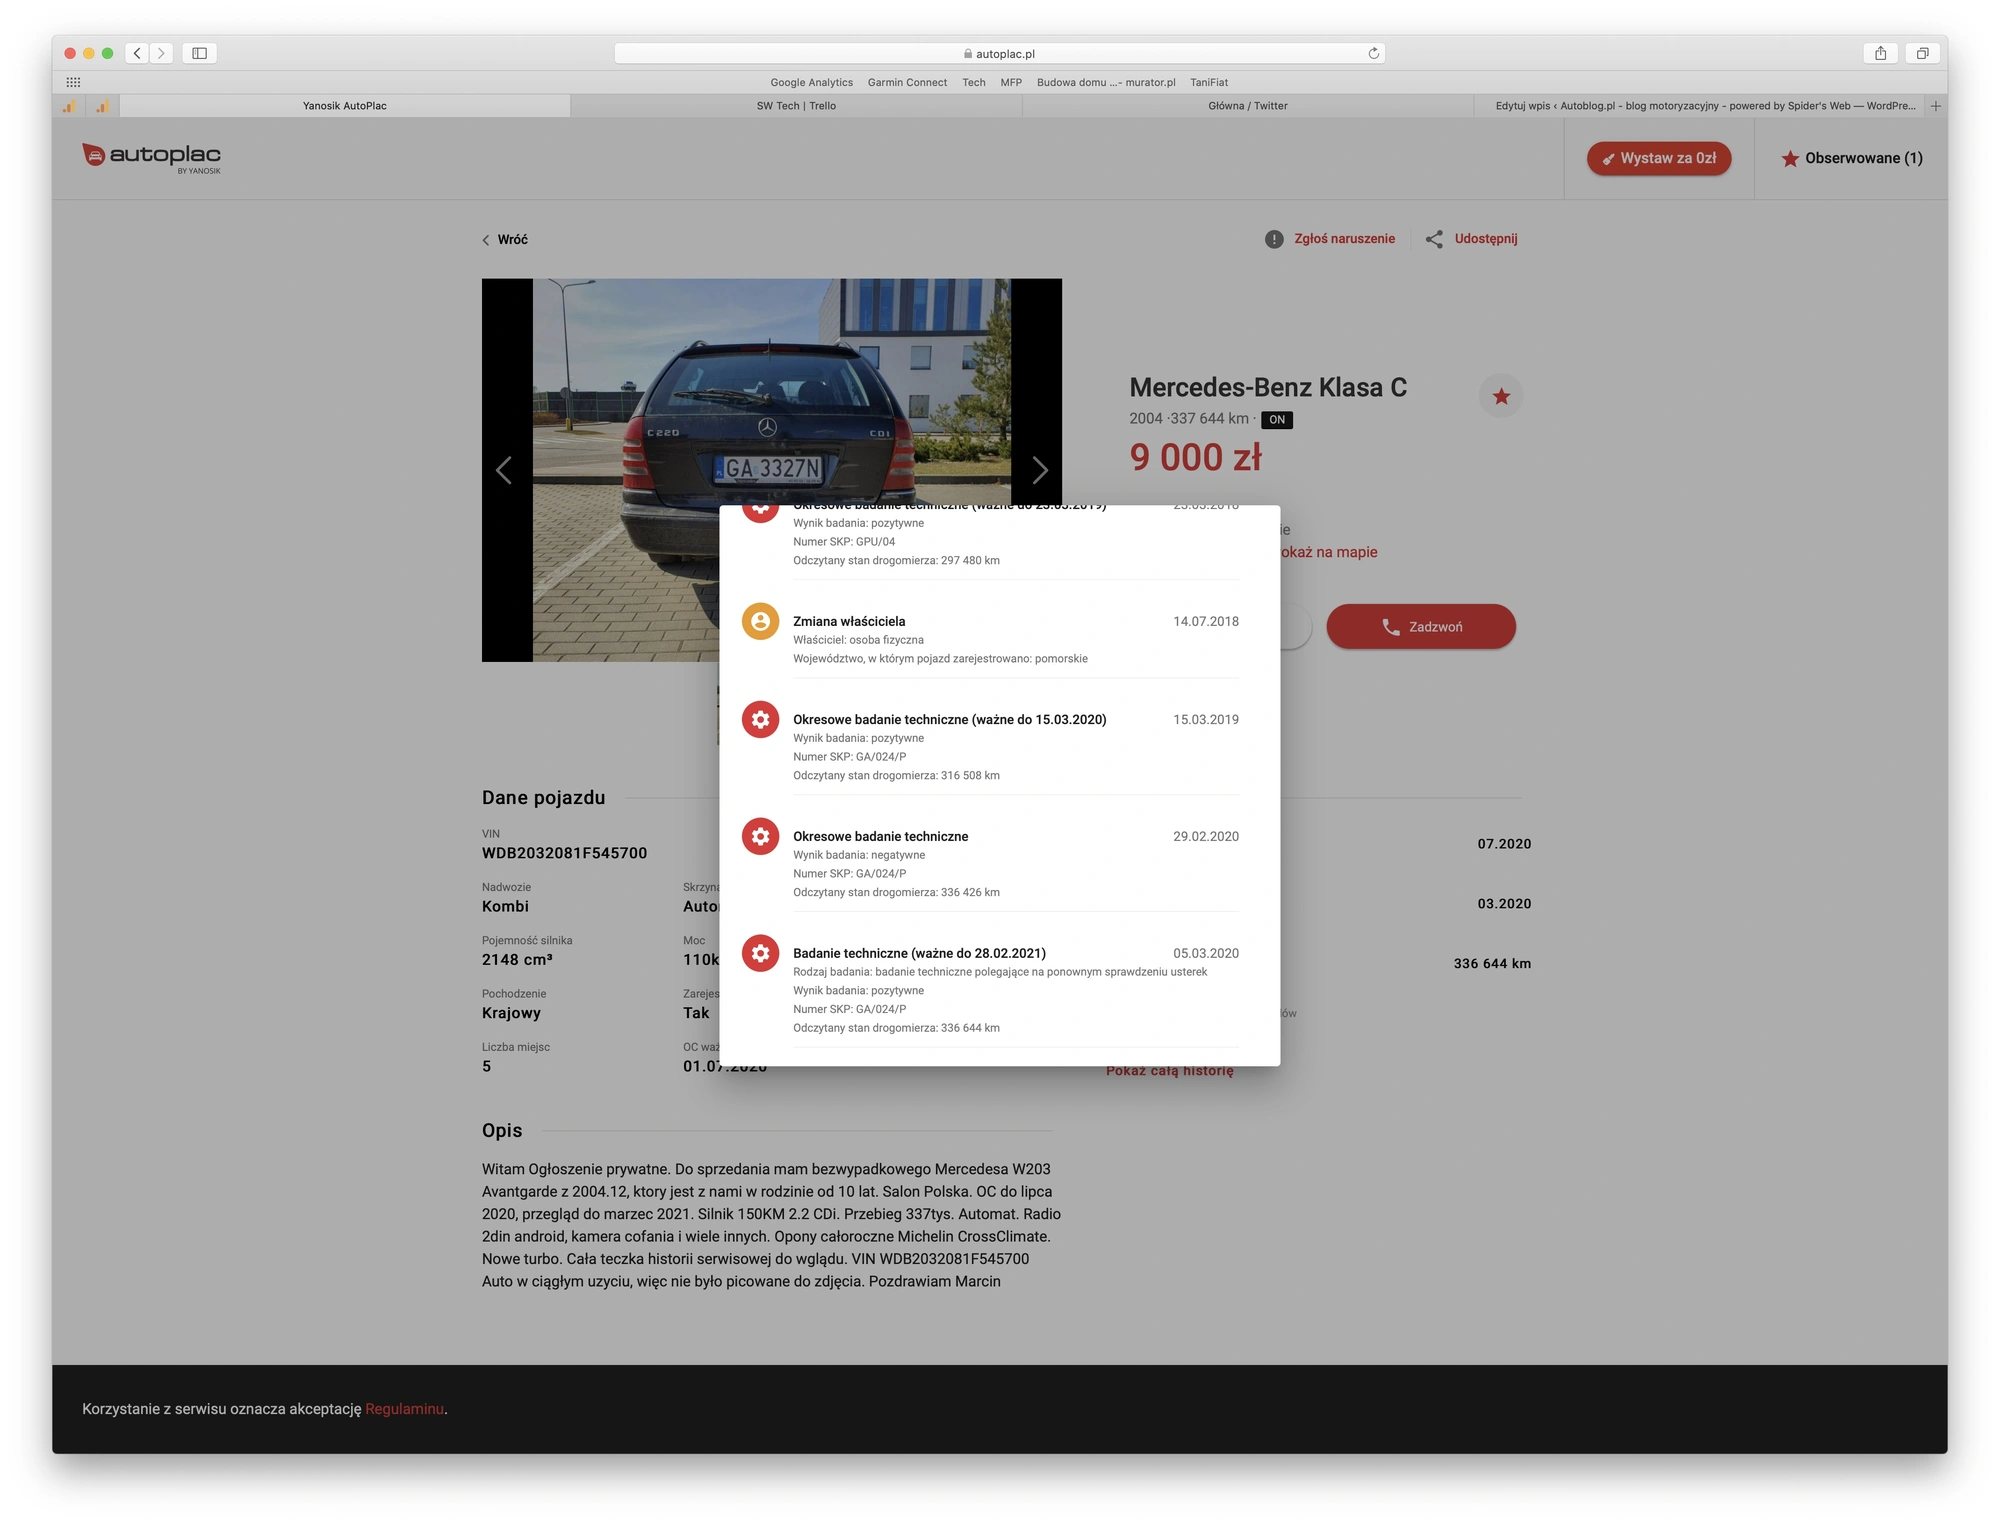The height and width of the screenshot is (1523, 2000).
Task: Switch to Edytuj wpis Autoblog.pl tab
Action: pyautogui.click(x=1700, y=105)
